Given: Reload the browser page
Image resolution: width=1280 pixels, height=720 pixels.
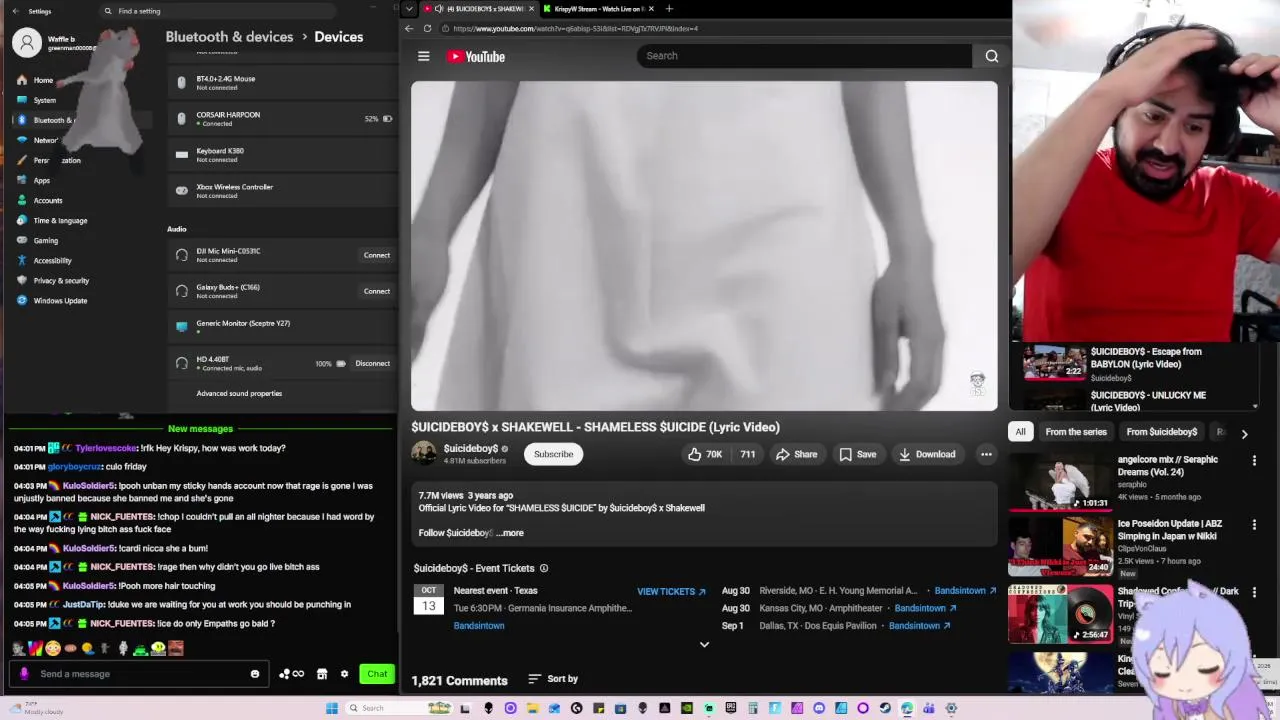Looking at the screenshot, I should (427, 28).
